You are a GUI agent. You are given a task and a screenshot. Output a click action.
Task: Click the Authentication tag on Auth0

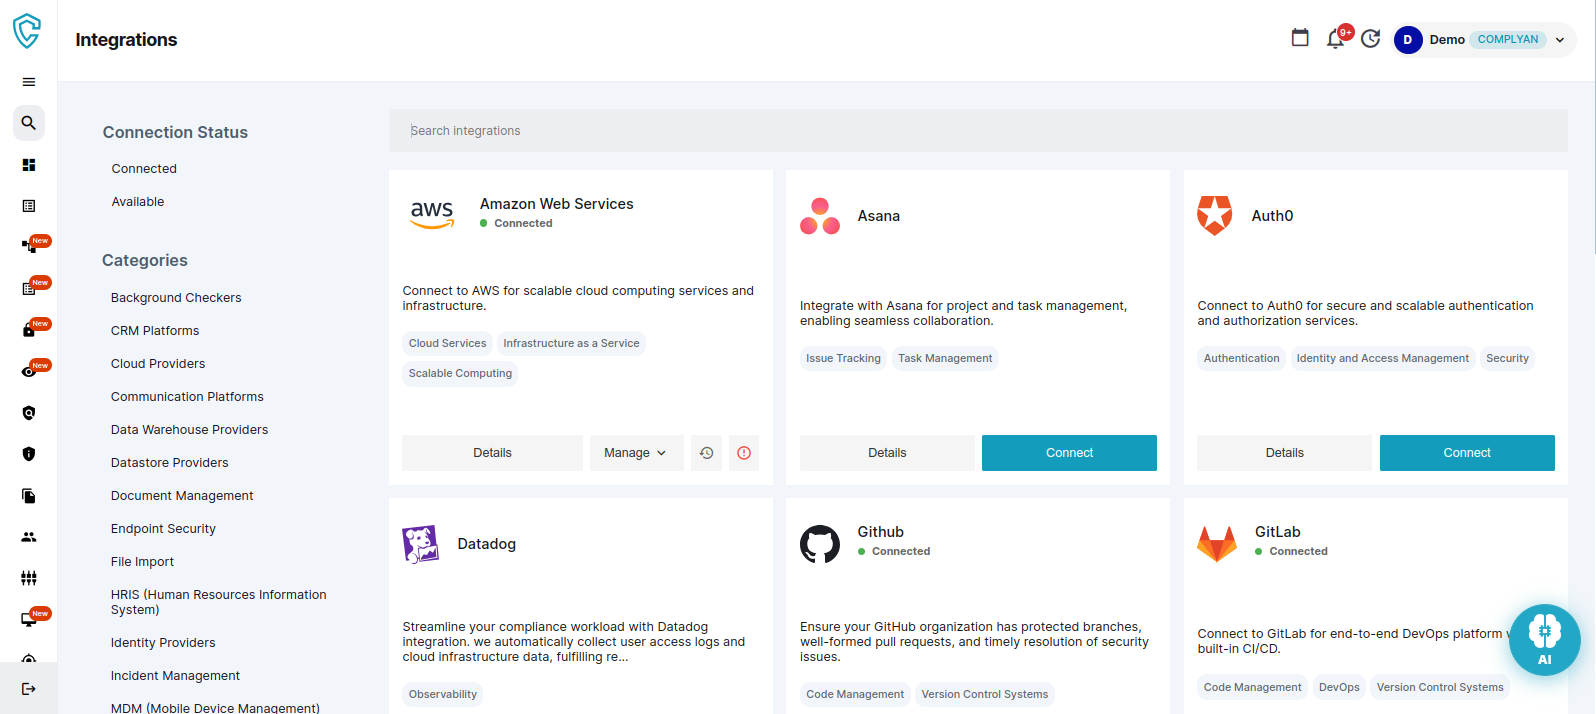[1241, 359]
